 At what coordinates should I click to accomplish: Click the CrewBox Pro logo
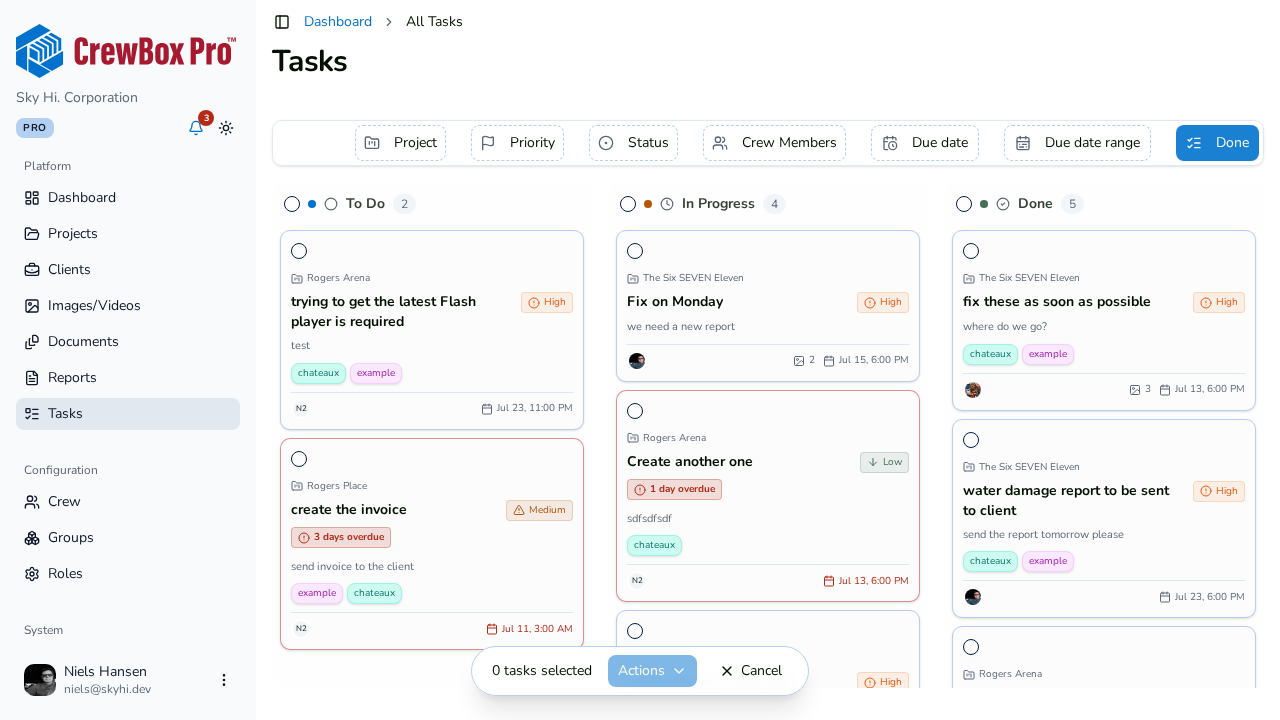[126, 51]
